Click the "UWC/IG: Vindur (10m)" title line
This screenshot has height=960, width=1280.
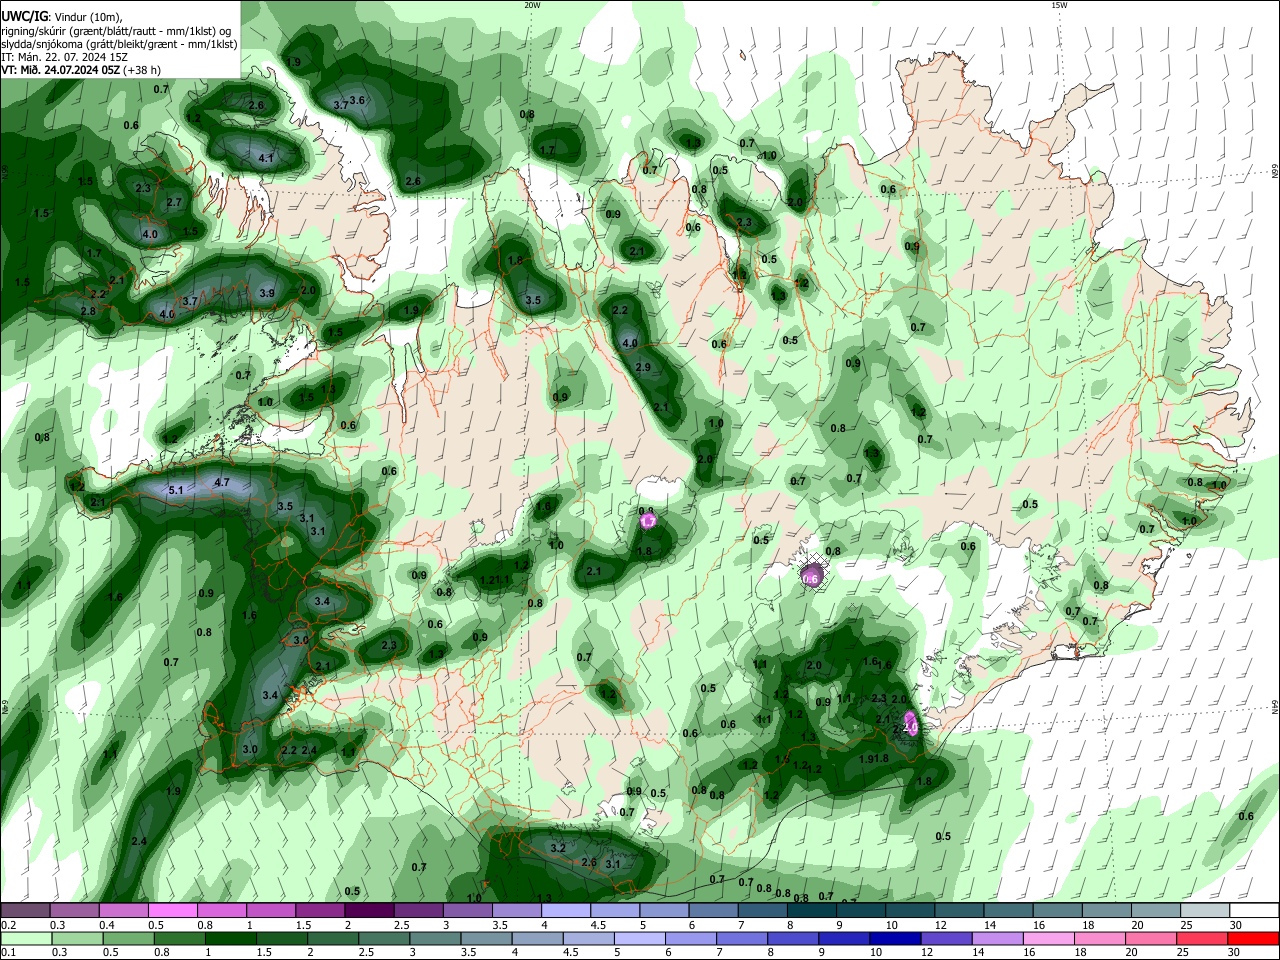pyautogui.click(x=61, y=16)
